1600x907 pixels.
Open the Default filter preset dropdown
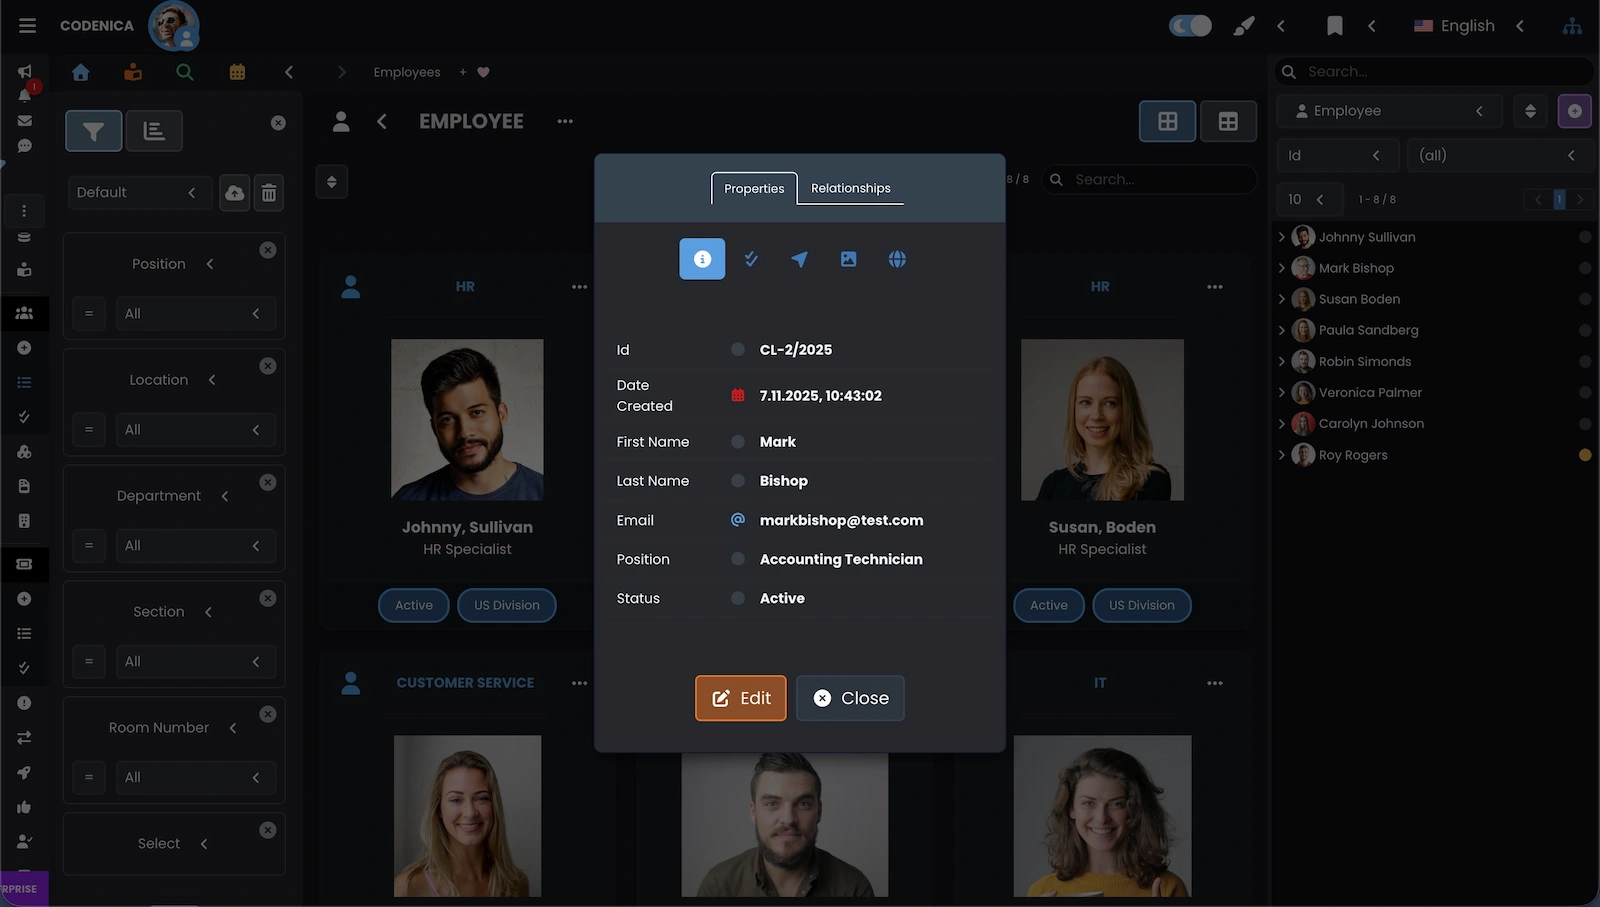[x=137, y=193]
